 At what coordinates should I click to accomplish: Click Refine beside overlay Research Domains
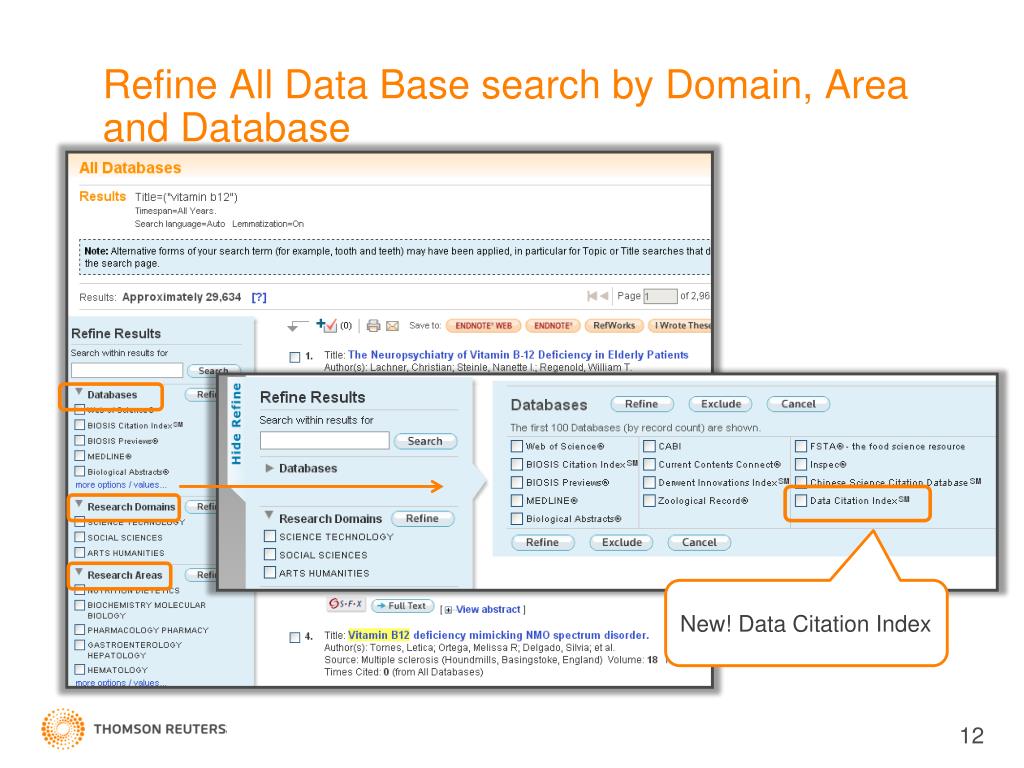point(422,519)
